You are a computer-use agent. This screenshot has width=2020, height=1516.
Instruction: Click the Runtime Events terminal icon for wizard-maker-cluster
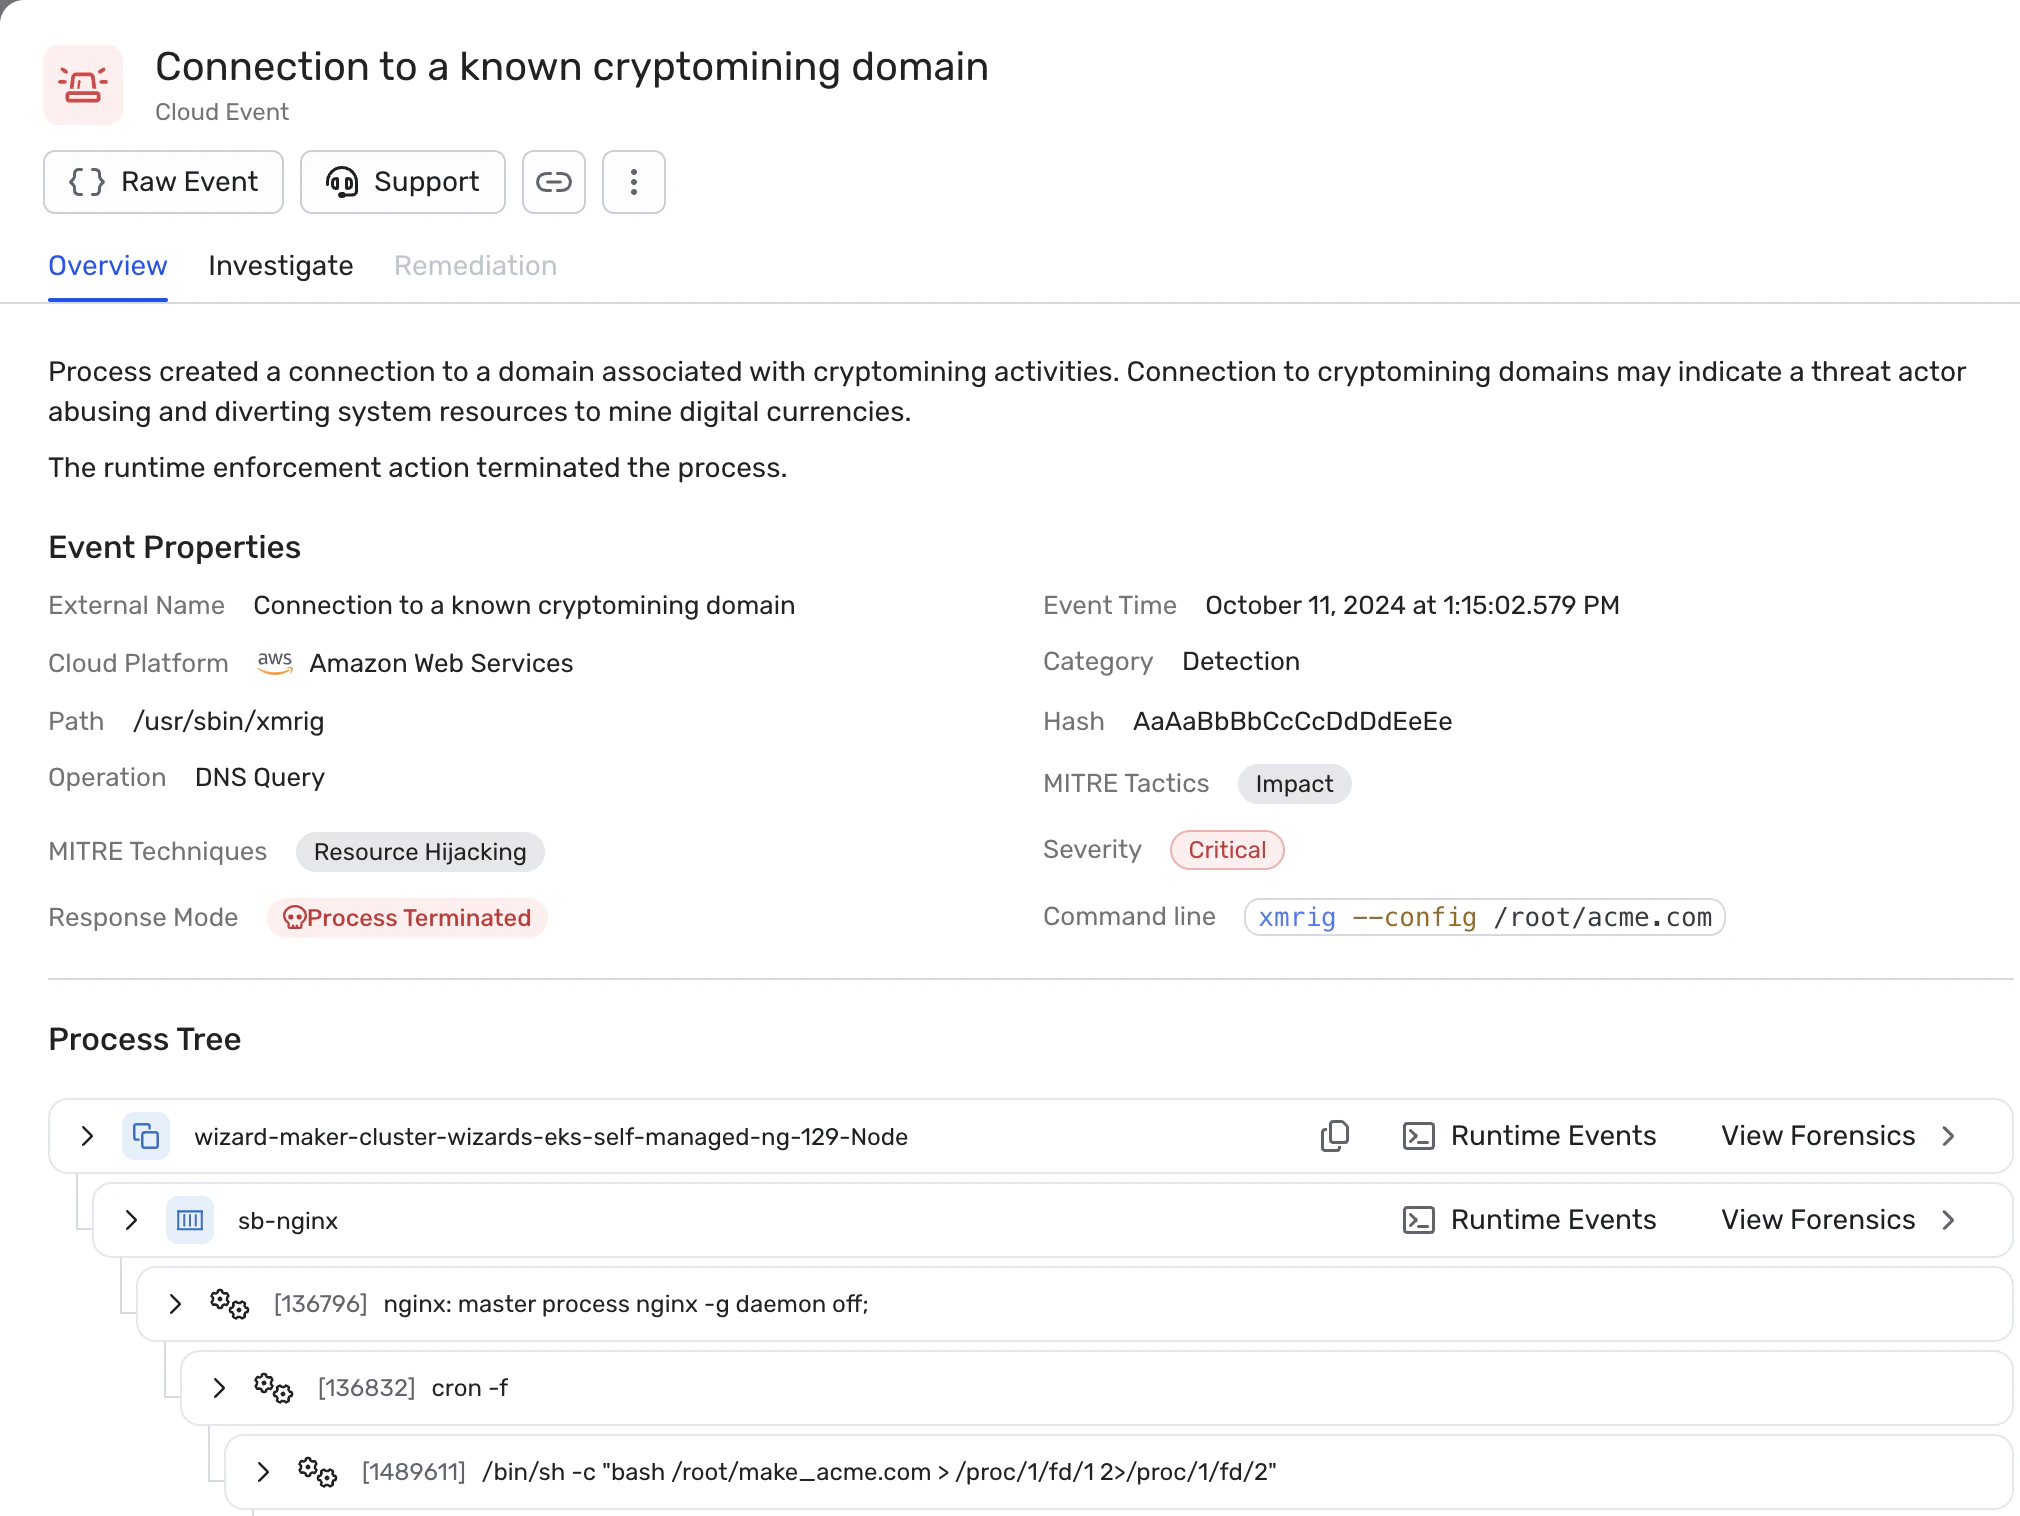pos(1419,1136)
